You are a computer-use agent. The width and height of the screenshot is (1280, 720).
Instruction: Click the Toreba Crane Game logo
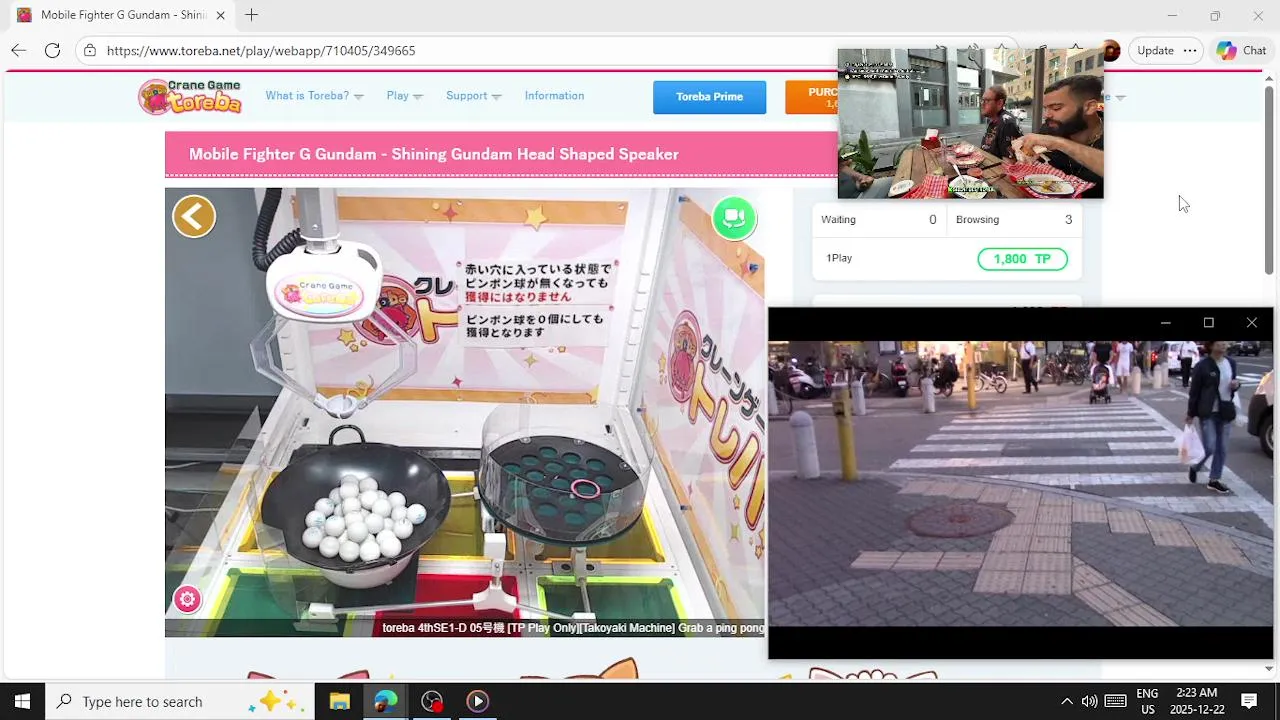(190, 96)
